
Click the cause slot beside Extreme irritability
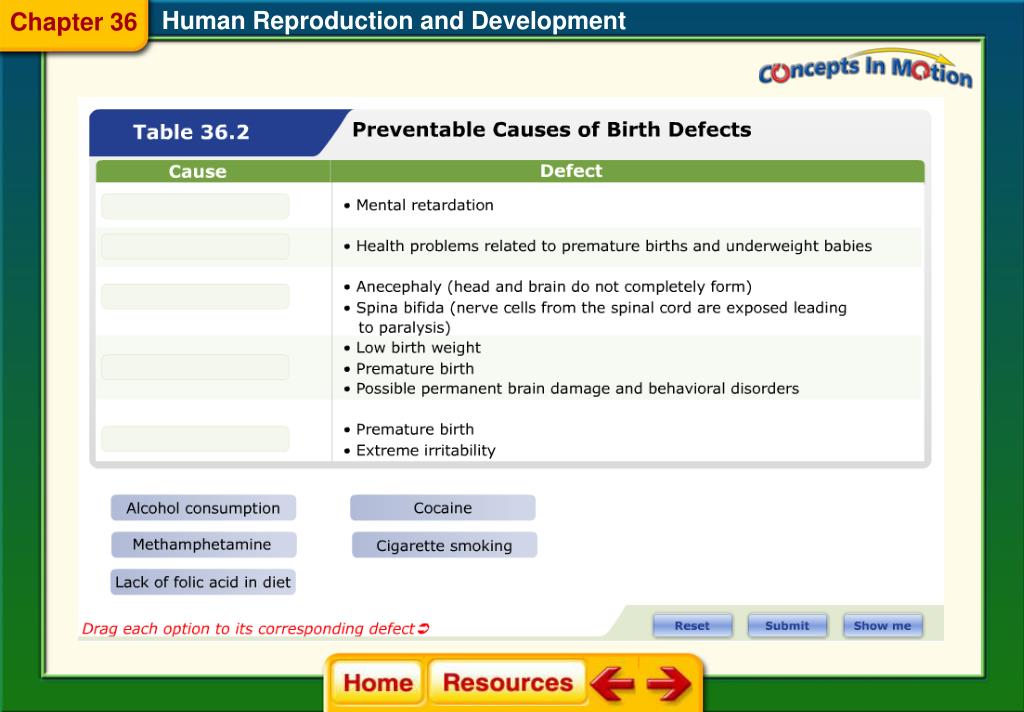pos(195,438)
